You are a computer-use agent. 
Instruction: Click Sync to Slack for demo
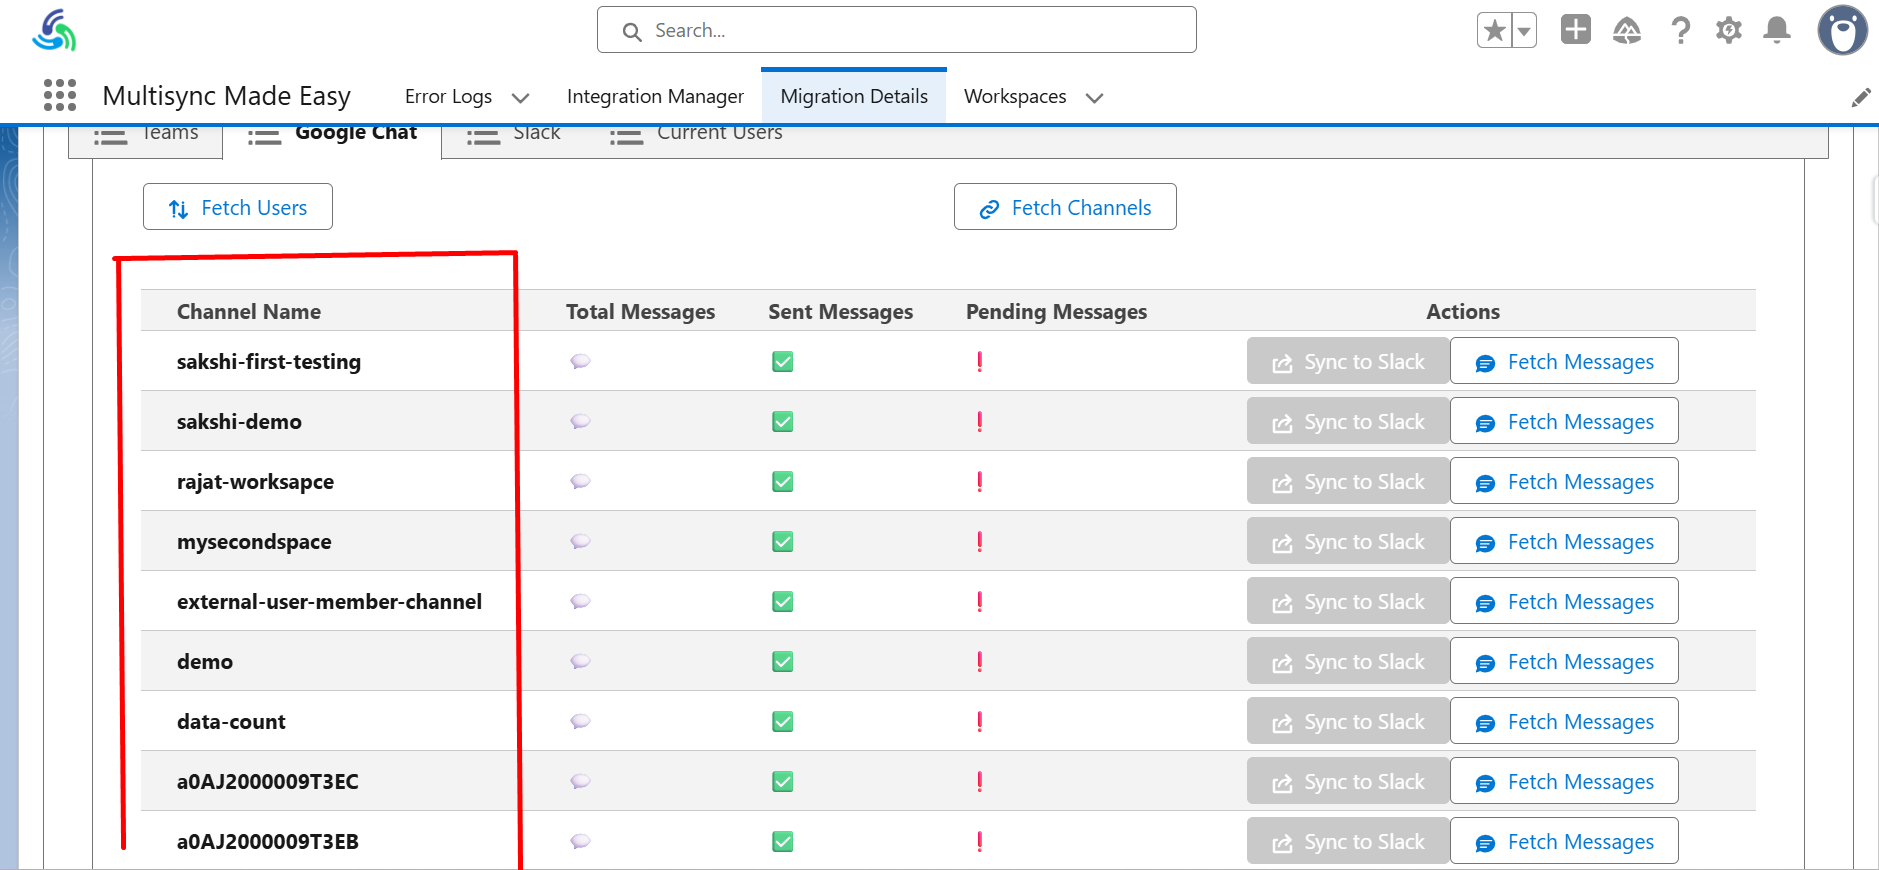(1348, 661)
